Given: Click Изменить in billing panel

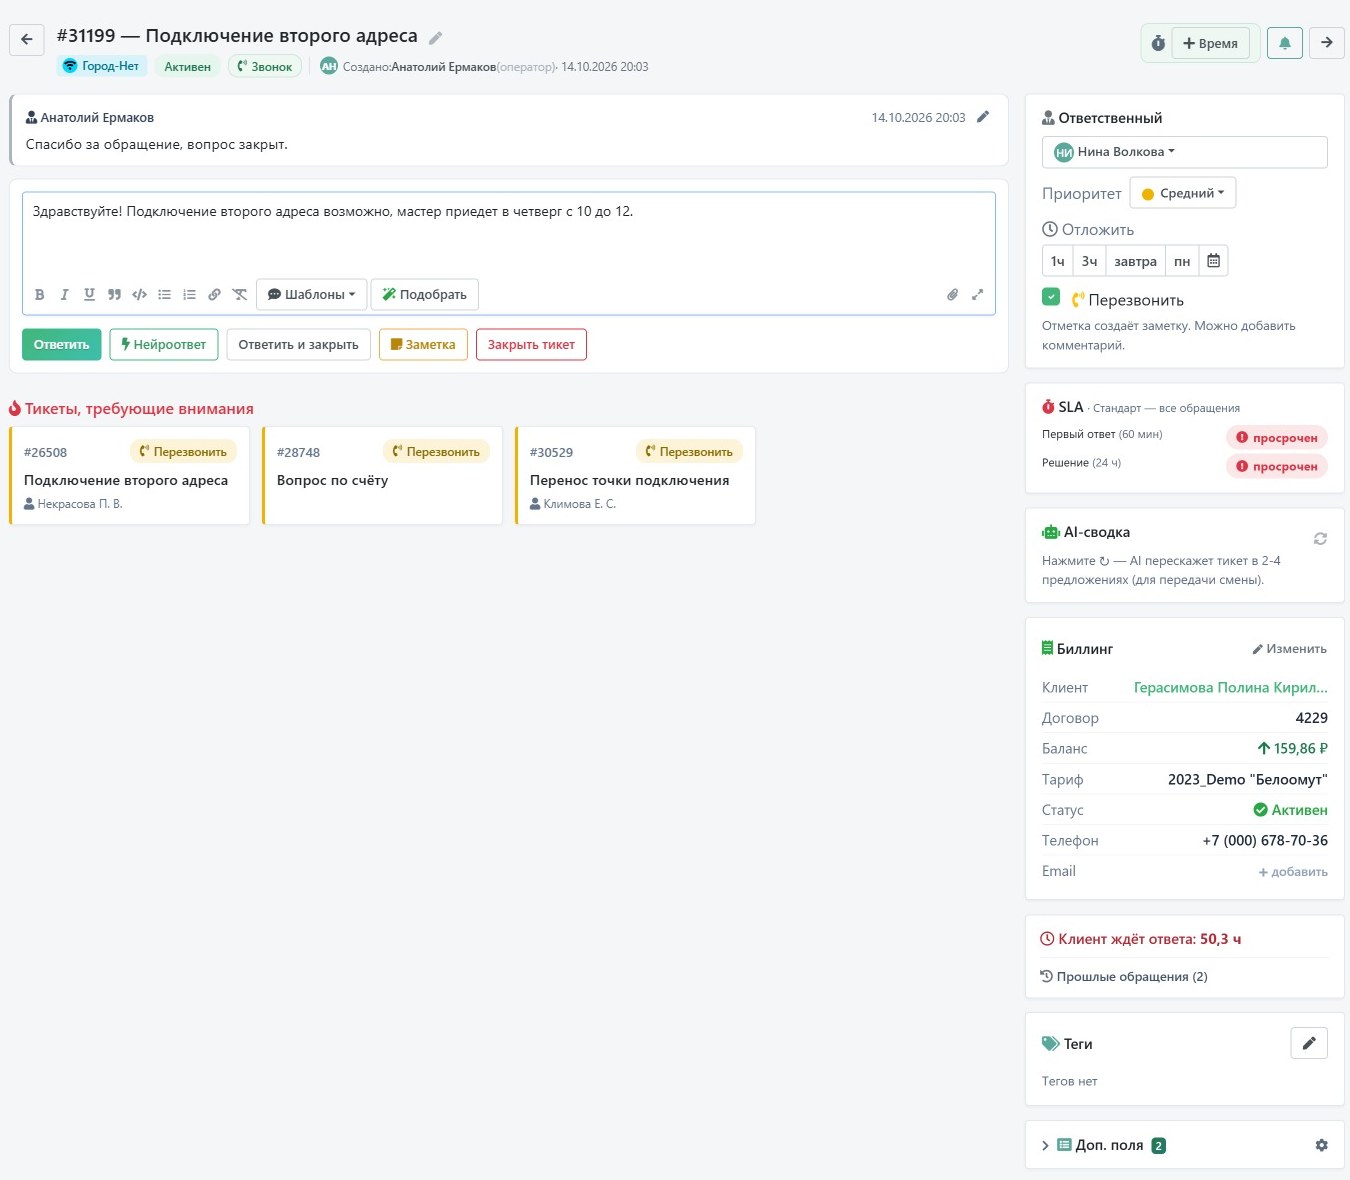Looking at the screenshot, I should pos(1289,649).
